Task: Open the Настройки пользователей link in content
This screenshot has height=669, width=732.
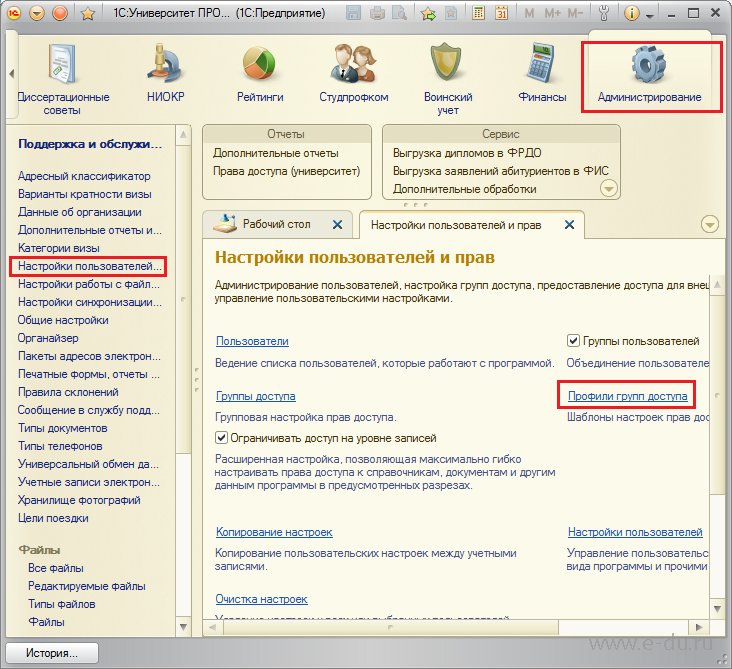Action: pos(635,532)
